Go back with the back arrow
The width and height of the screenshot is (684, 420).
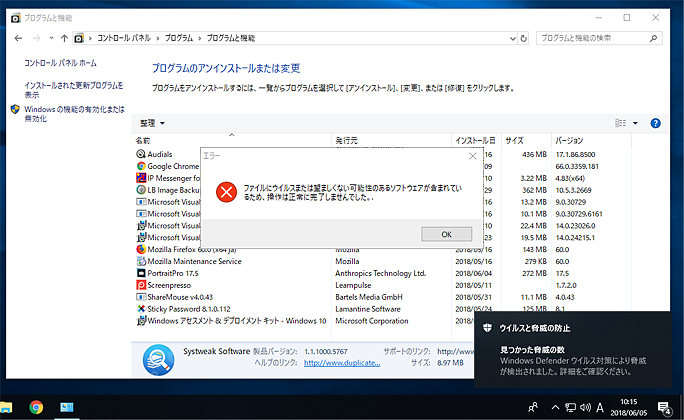[x=18, y=38]
